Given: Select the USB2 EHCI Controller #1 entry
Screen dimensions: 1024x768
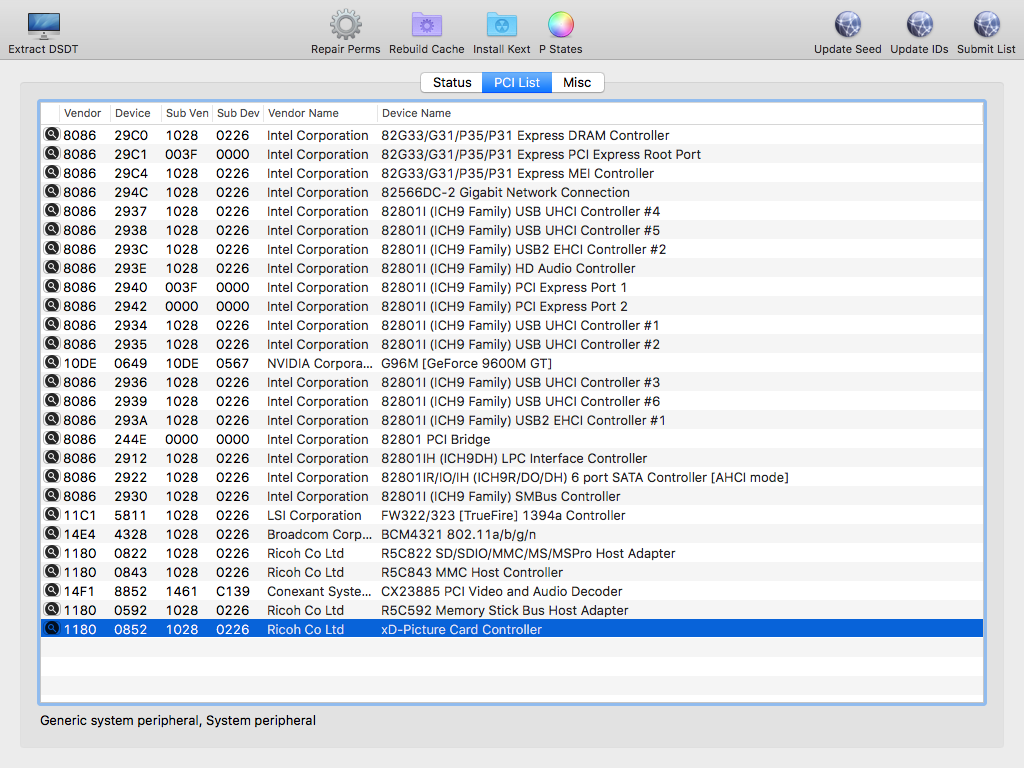Looking at the screenshot, I should coord(512,420).
